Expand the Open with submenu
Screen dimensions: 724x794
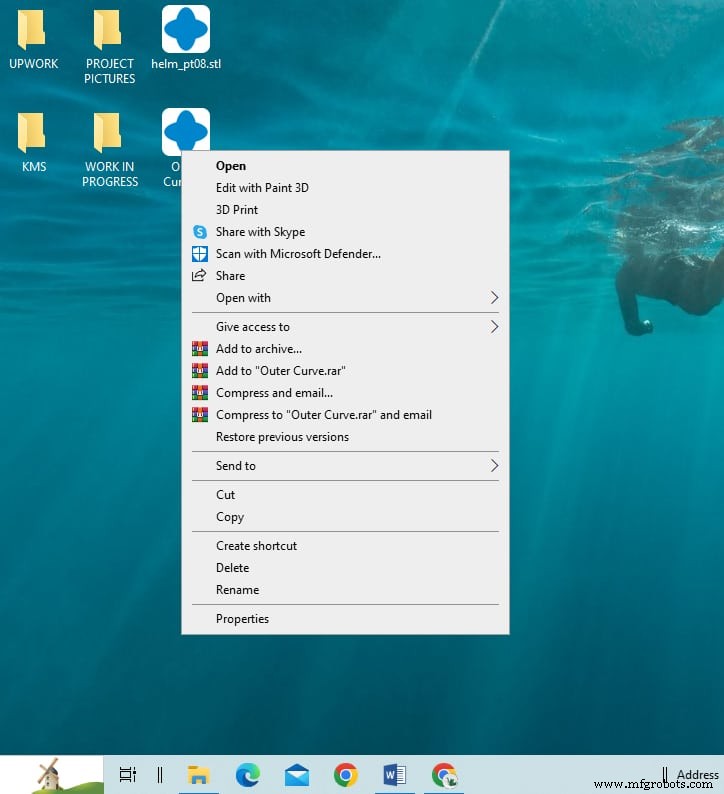click(x=345, y=298)
